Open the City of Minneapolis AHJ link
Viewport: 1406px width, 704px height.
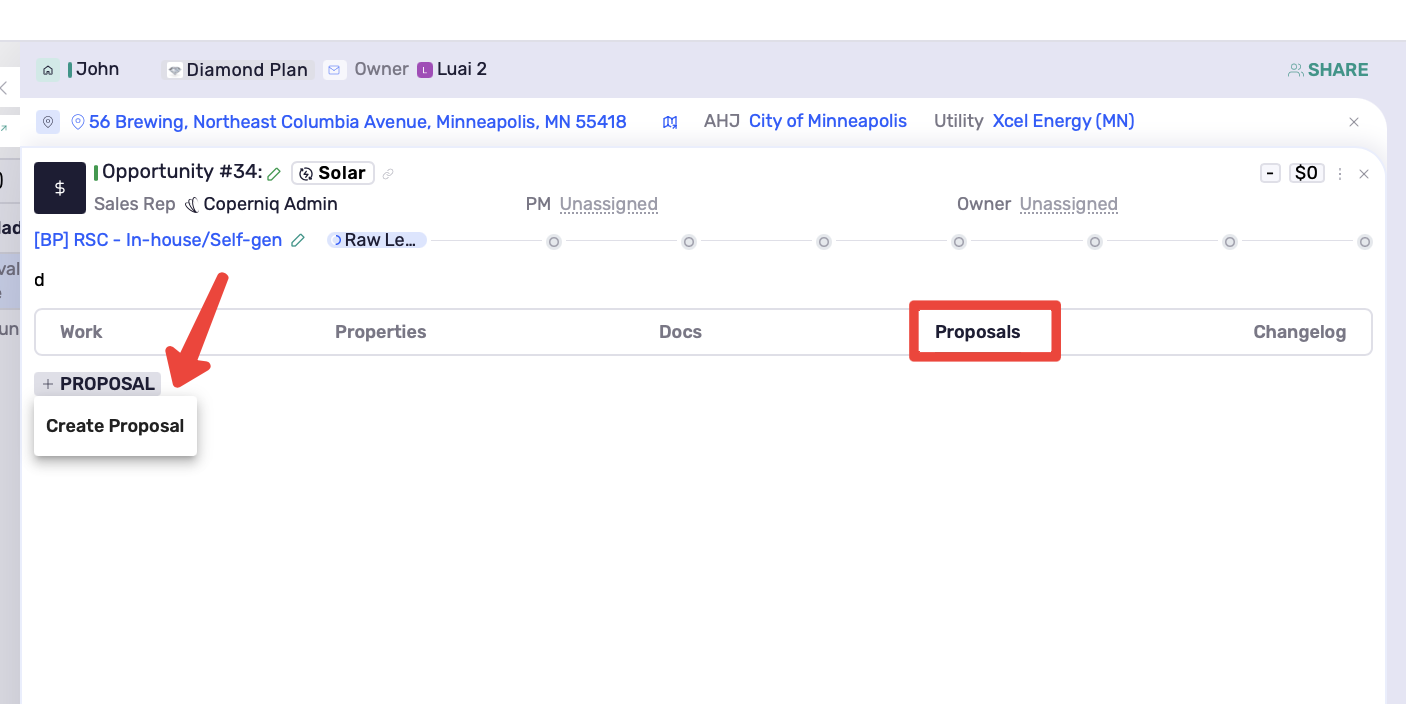828,122
